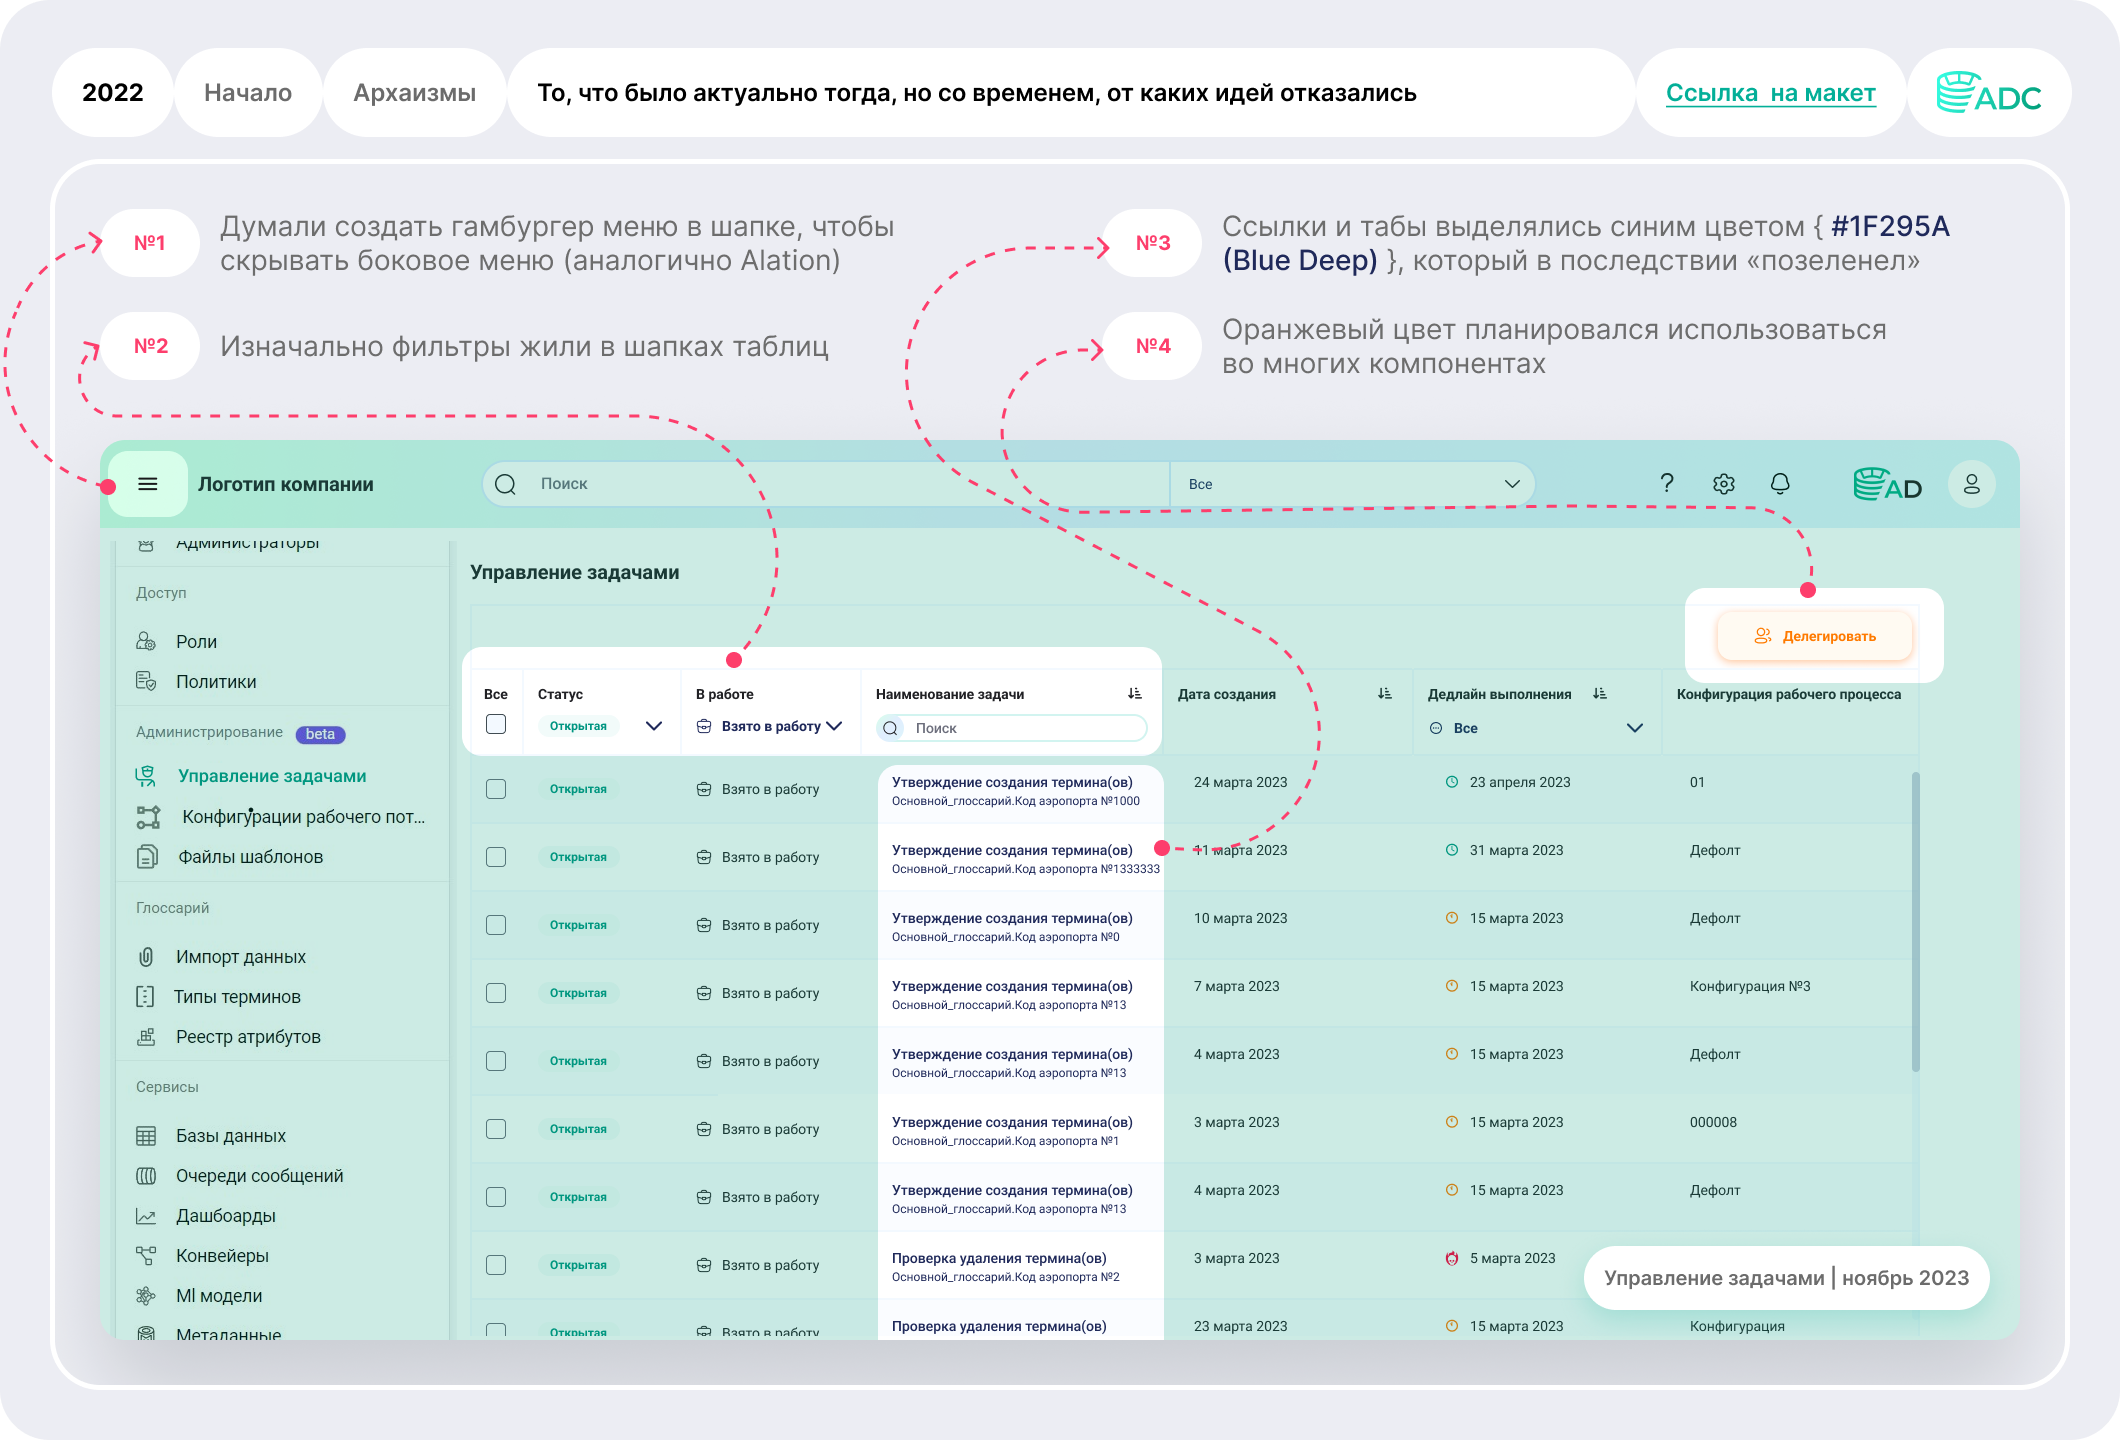Click the Конвейеры pipeline icon
This screenshot has width=2120, height=1440.
(146, 1256)
